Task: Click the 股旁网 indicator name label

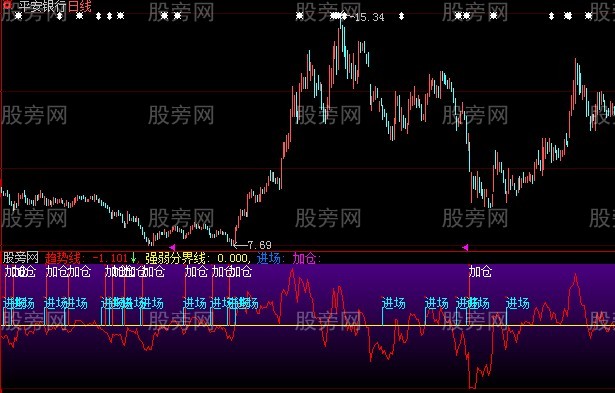Action: [20, 258]
